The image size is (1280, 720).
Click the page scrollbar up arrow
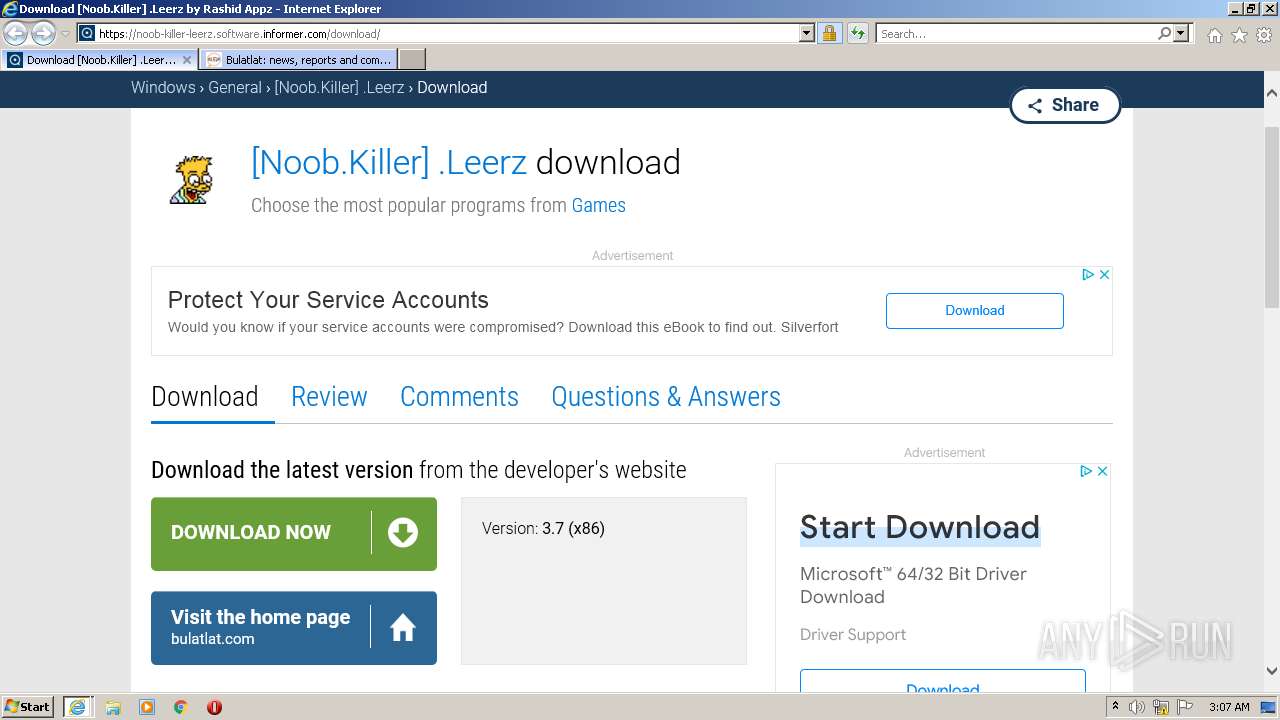click(1271, 93)
